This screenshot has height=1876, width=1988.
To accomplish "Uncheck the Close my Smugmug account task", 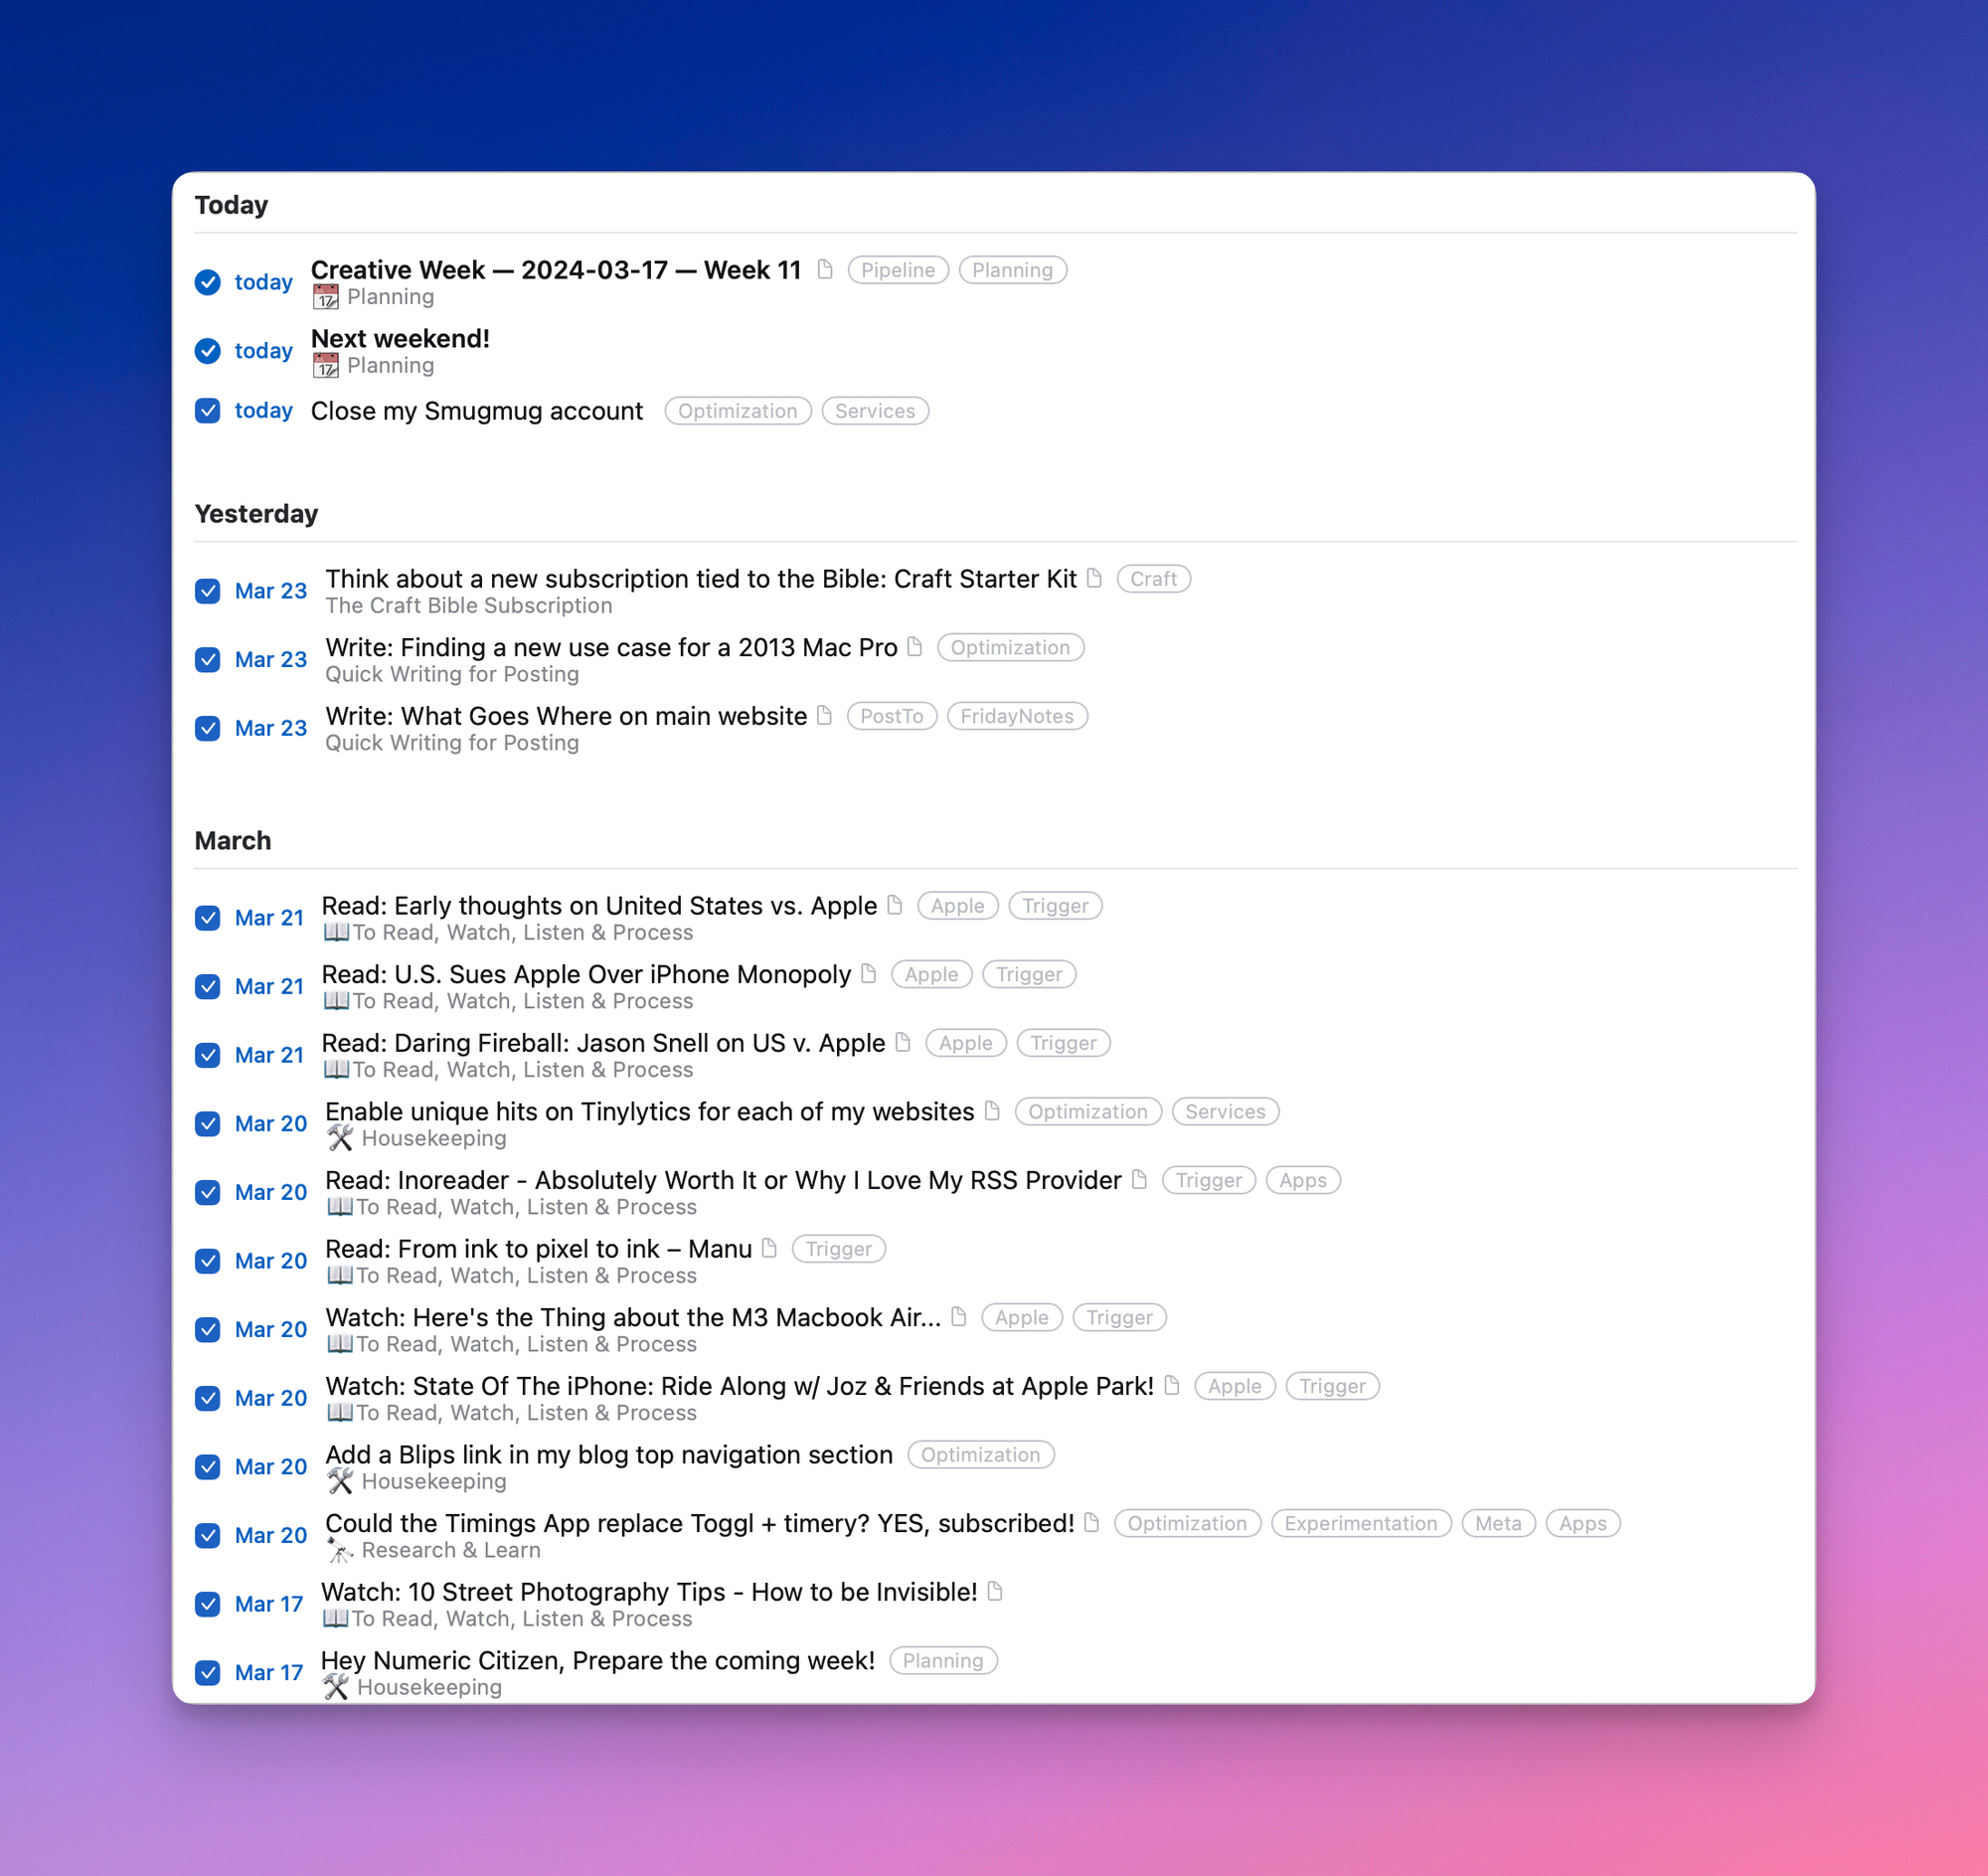I will coord(207,411).
